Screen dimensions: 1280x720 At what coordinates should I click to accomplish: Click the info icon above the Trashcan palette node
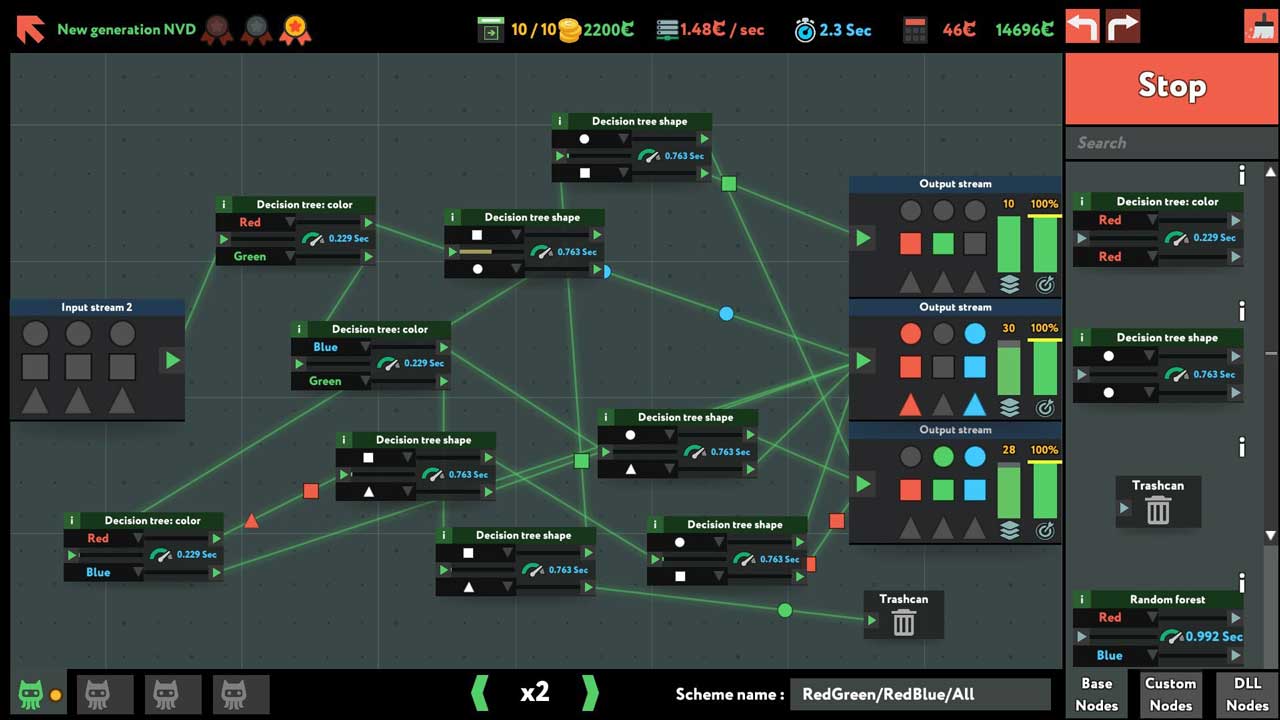pyautogui.click(x=1242, y=447)
